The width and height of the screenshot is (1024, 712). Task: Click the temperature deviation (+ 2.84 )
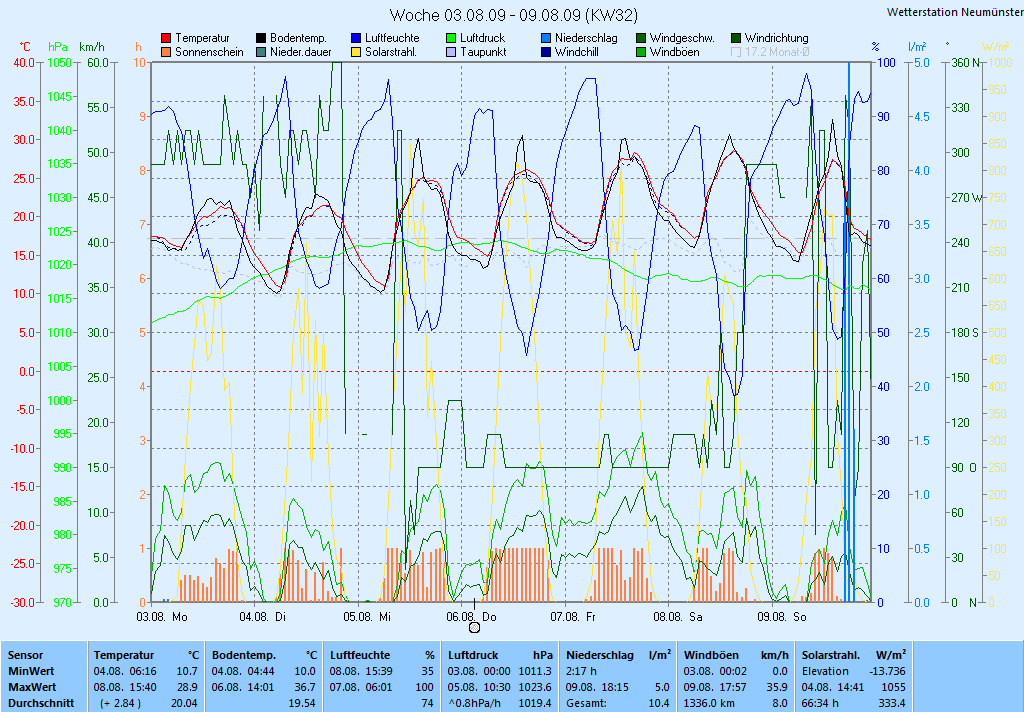tap(121, 704)
